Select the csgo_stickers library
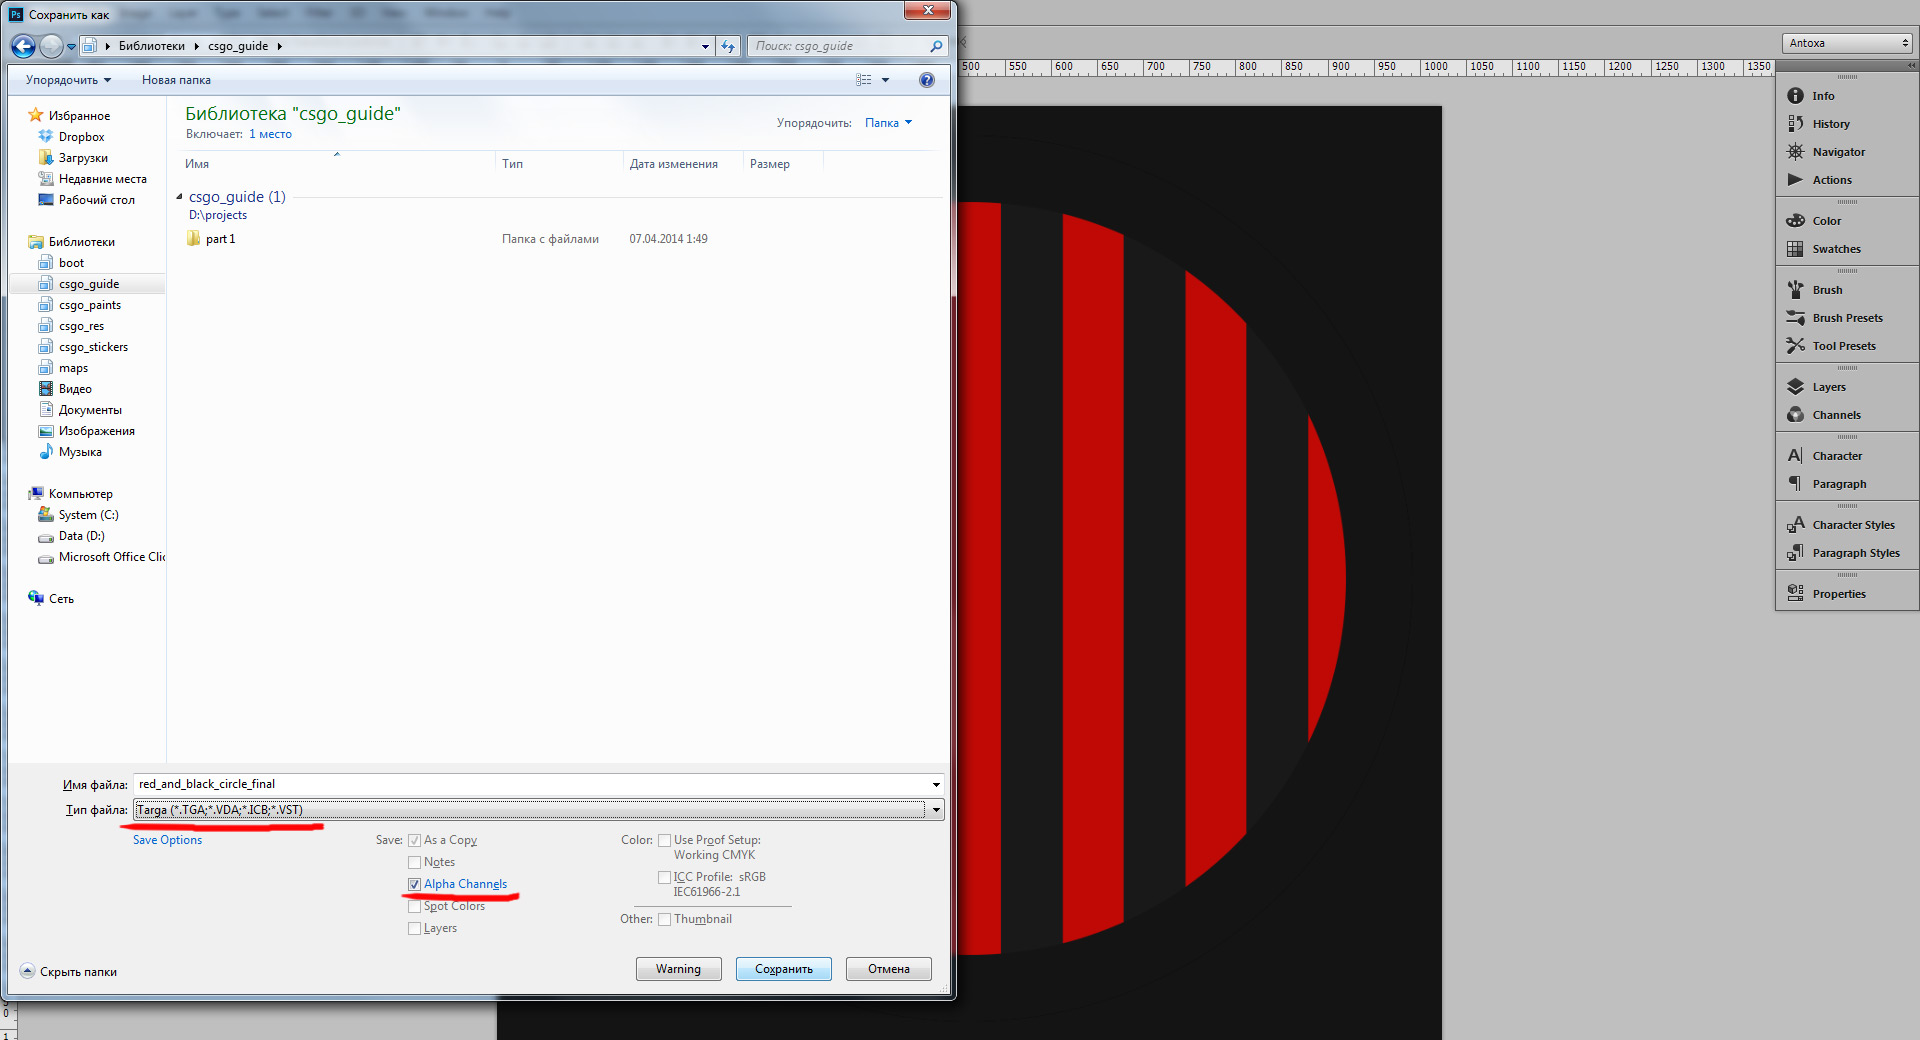Image resolution: width=1920 pixels, height=1040 pixels. [93, 347]
